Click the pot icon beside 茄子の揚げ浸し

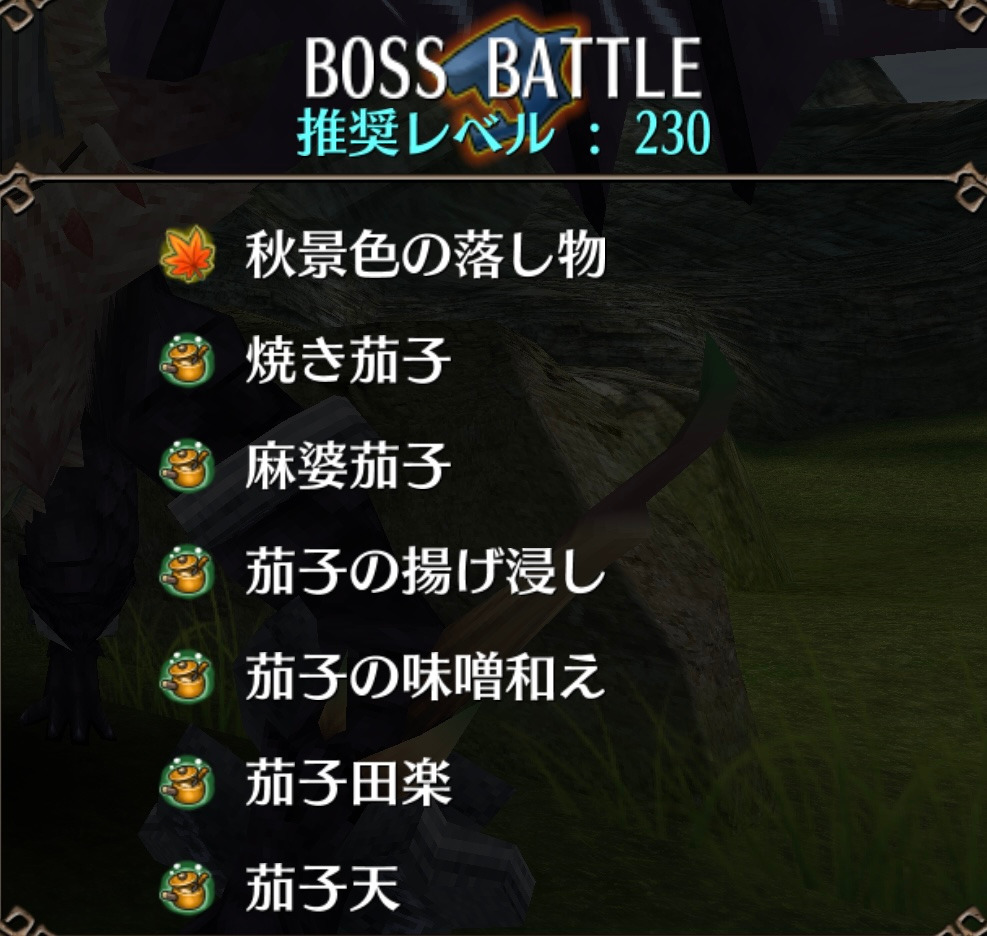(187, 572)
